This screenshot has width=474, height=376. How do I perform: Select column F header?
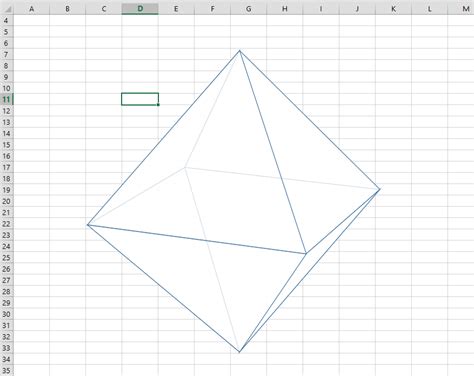tap(212, 9)
